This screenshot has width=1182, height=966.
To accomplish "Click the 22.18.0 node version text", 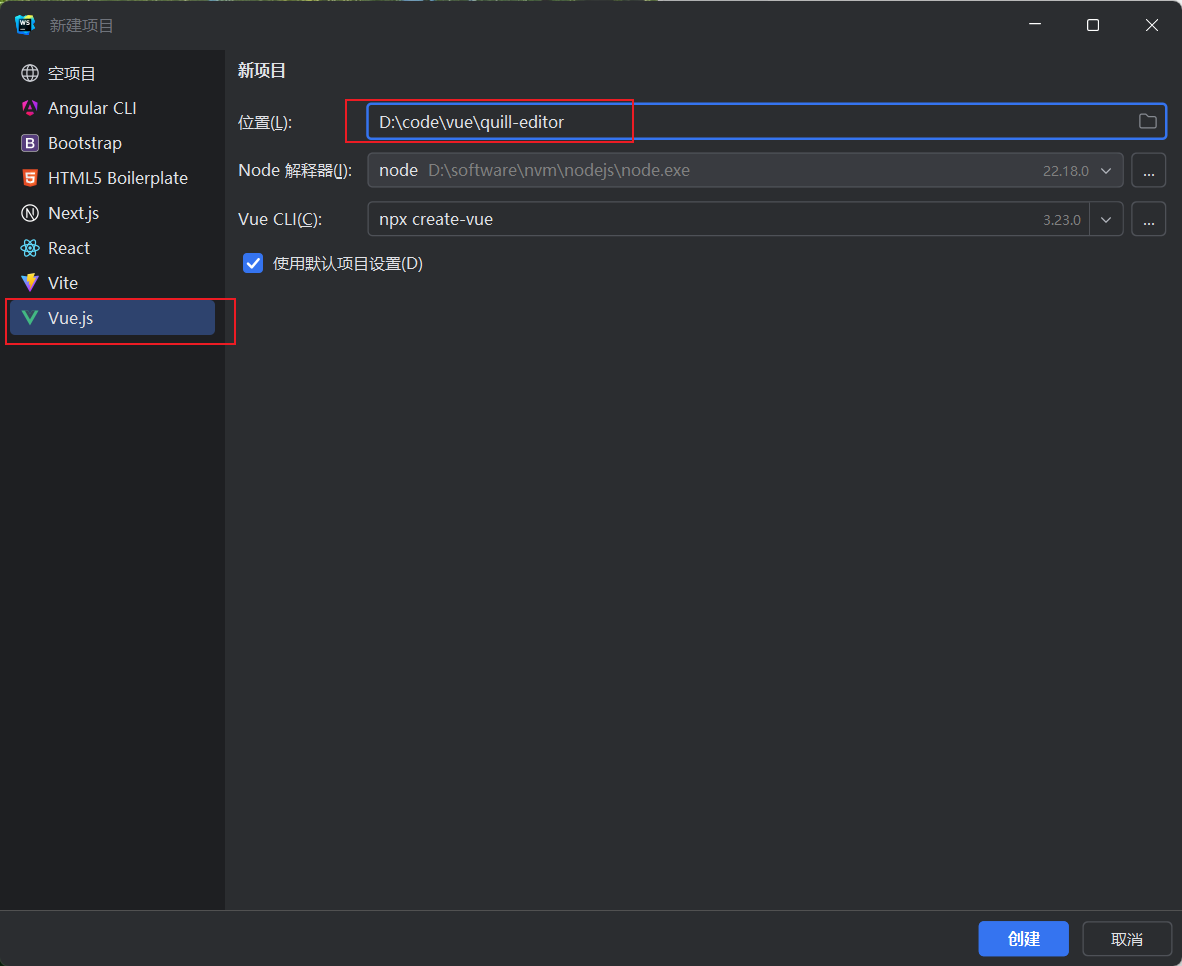I will (1065, 171).
